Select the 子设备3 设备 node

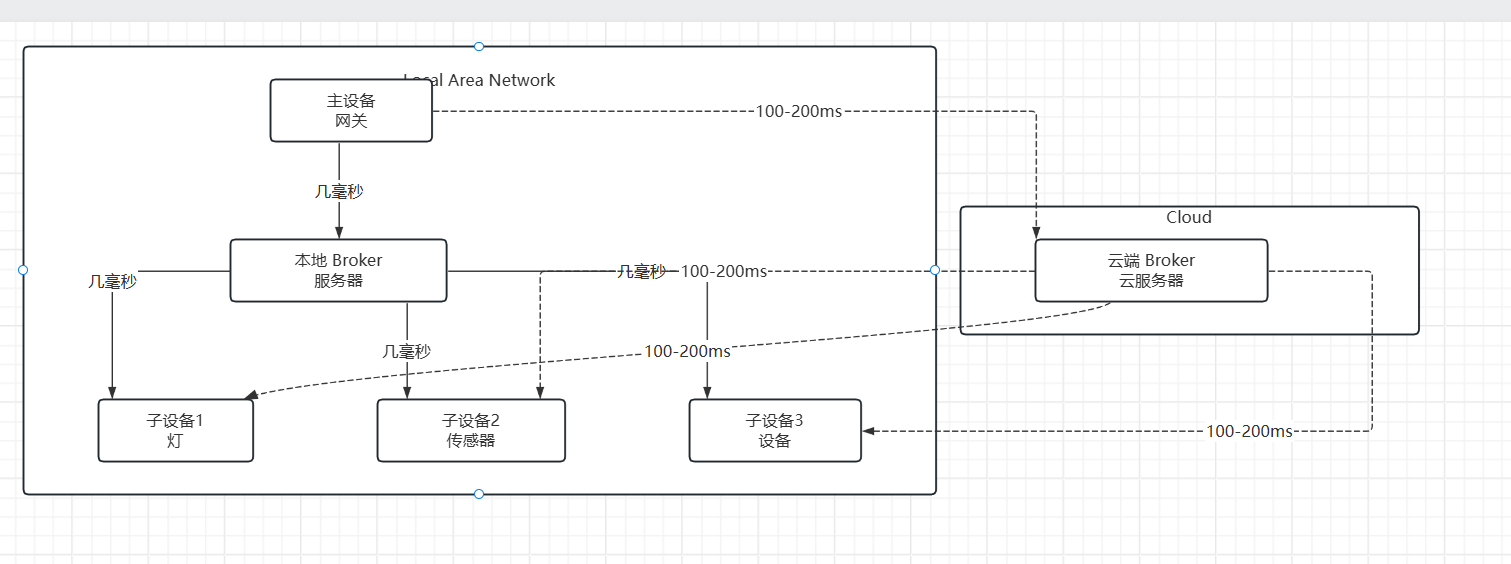pos(775,430)
